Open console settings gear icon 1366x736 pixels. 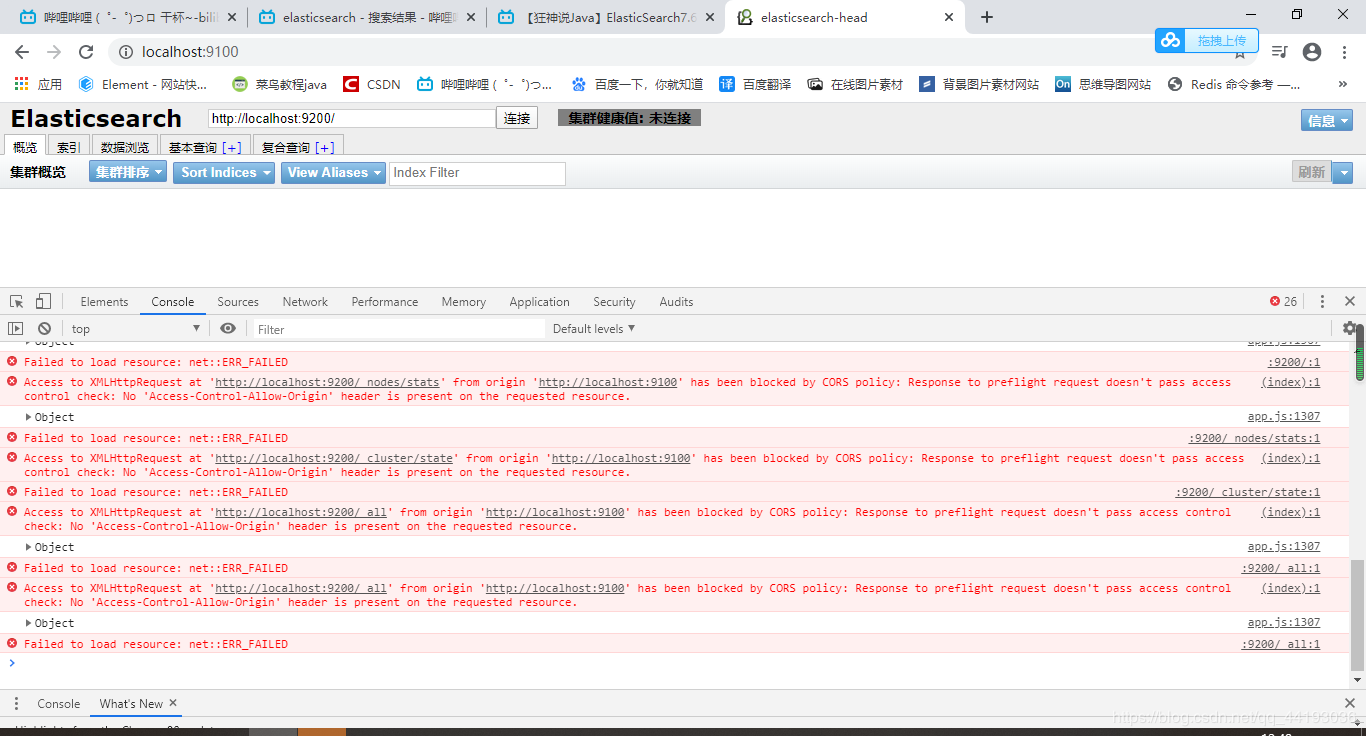pos(1350,328)
